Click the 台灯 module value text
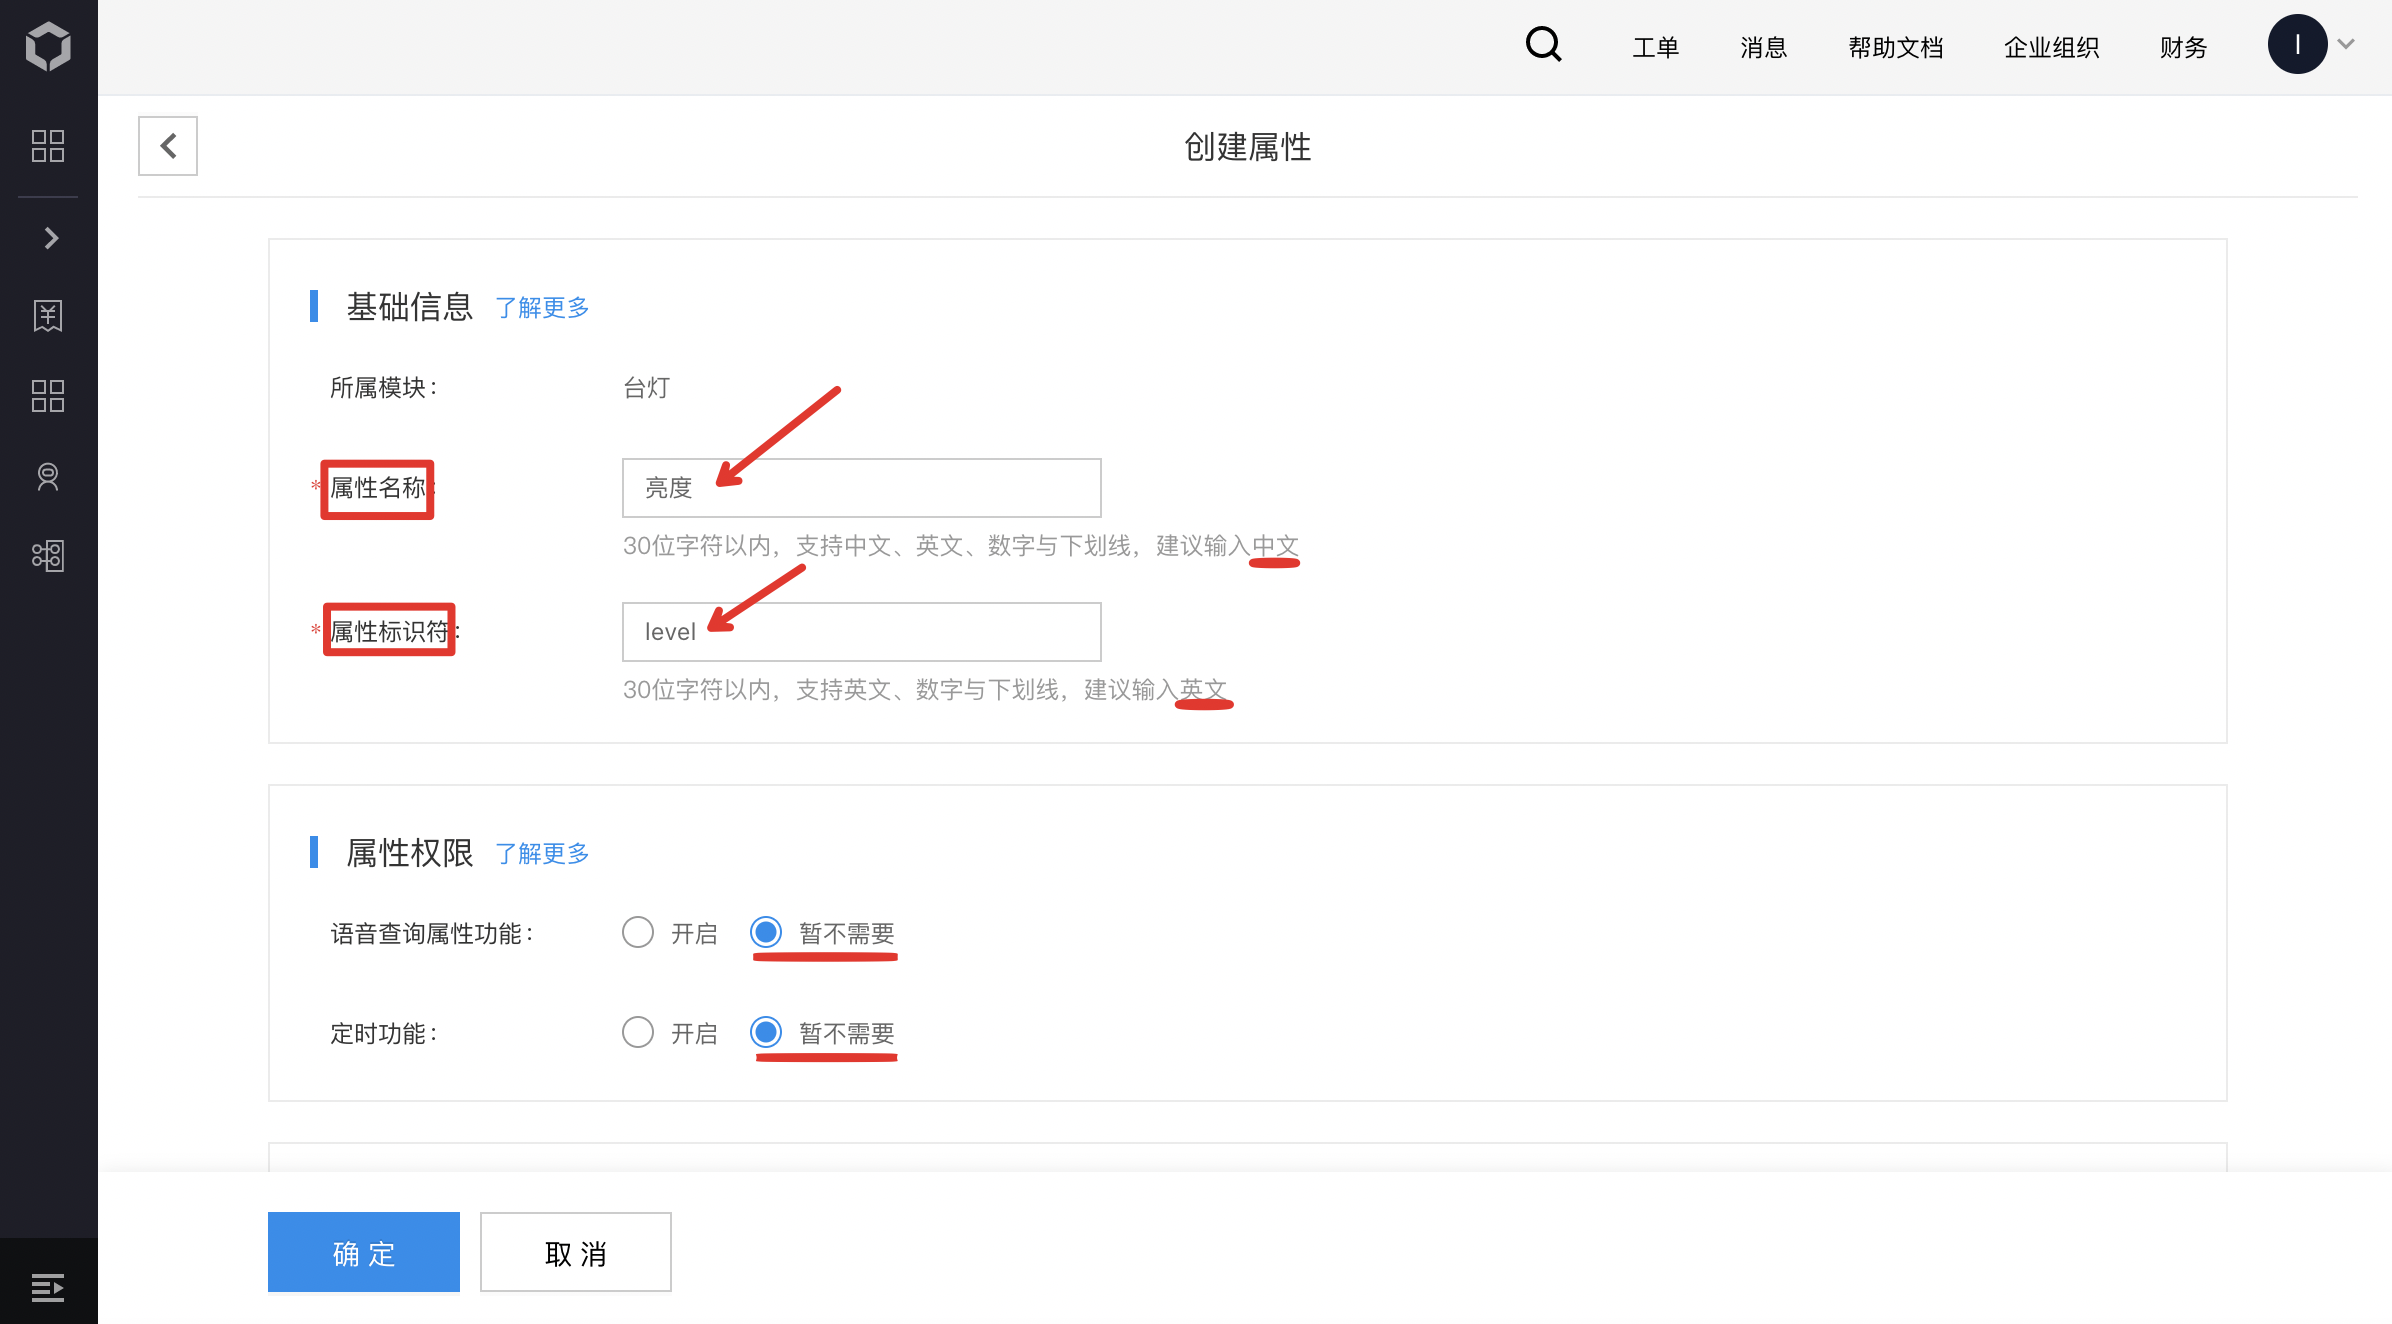This screenshot has height=1324, width=2392. (647, 388)
